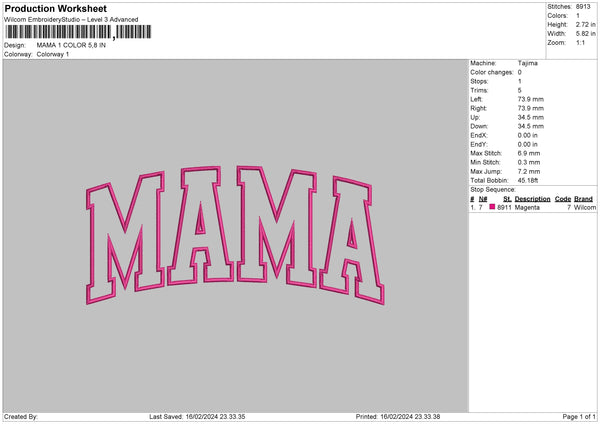Viewport: 600px width, 424px height.
Task: Click the 'Up:' value 34.5 mm
Action: coord(531,117)
